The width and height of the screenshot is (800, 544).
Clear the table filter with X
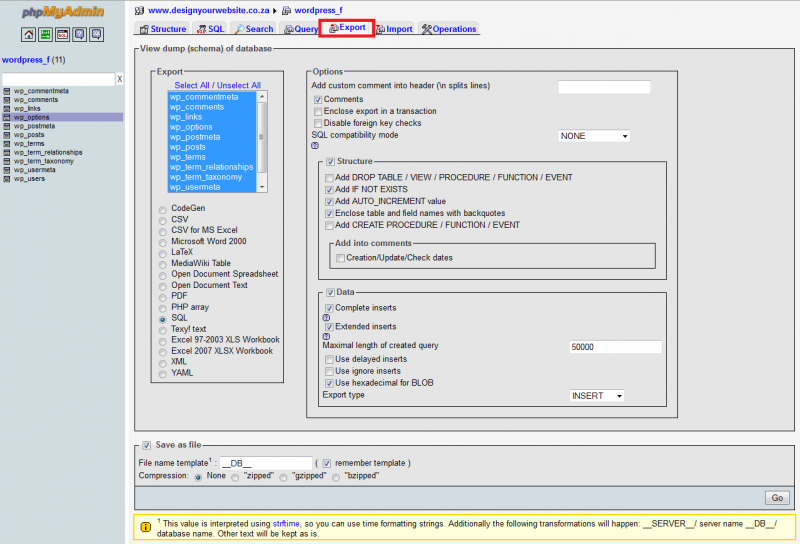tap(119, 79)
